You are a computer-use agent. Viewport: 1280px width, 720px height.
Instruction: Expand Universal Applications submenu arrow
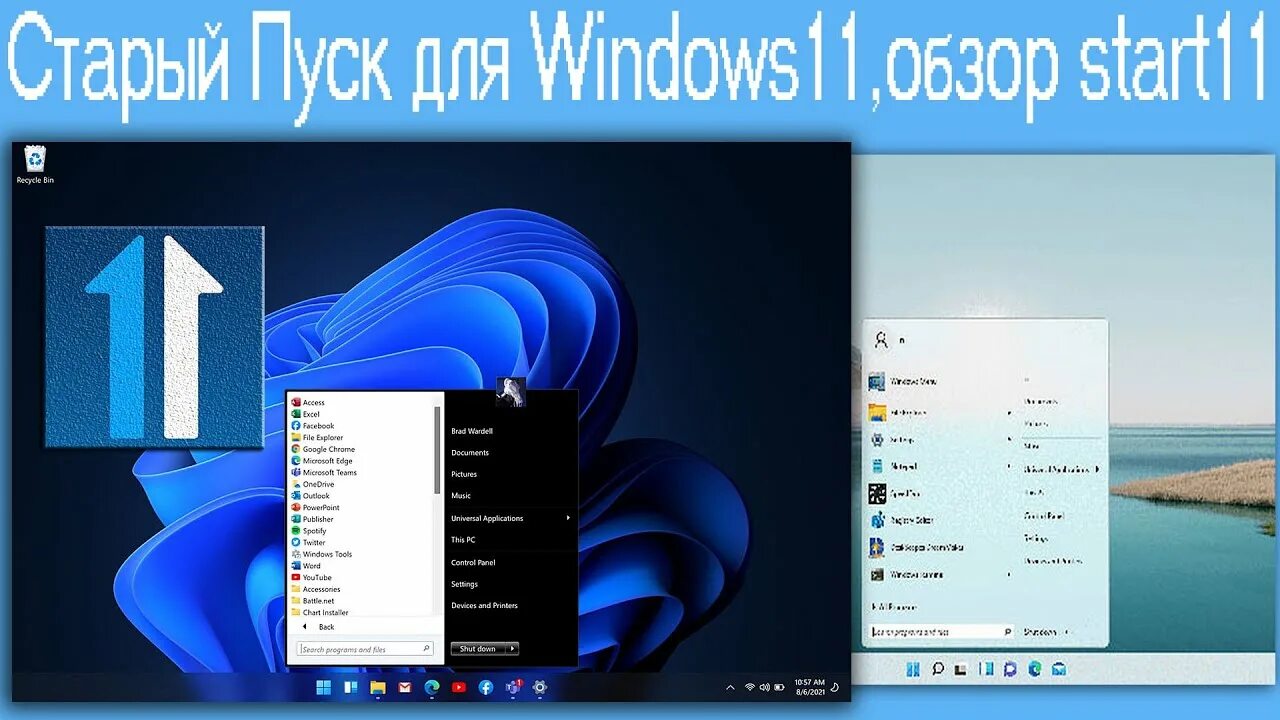568,518
